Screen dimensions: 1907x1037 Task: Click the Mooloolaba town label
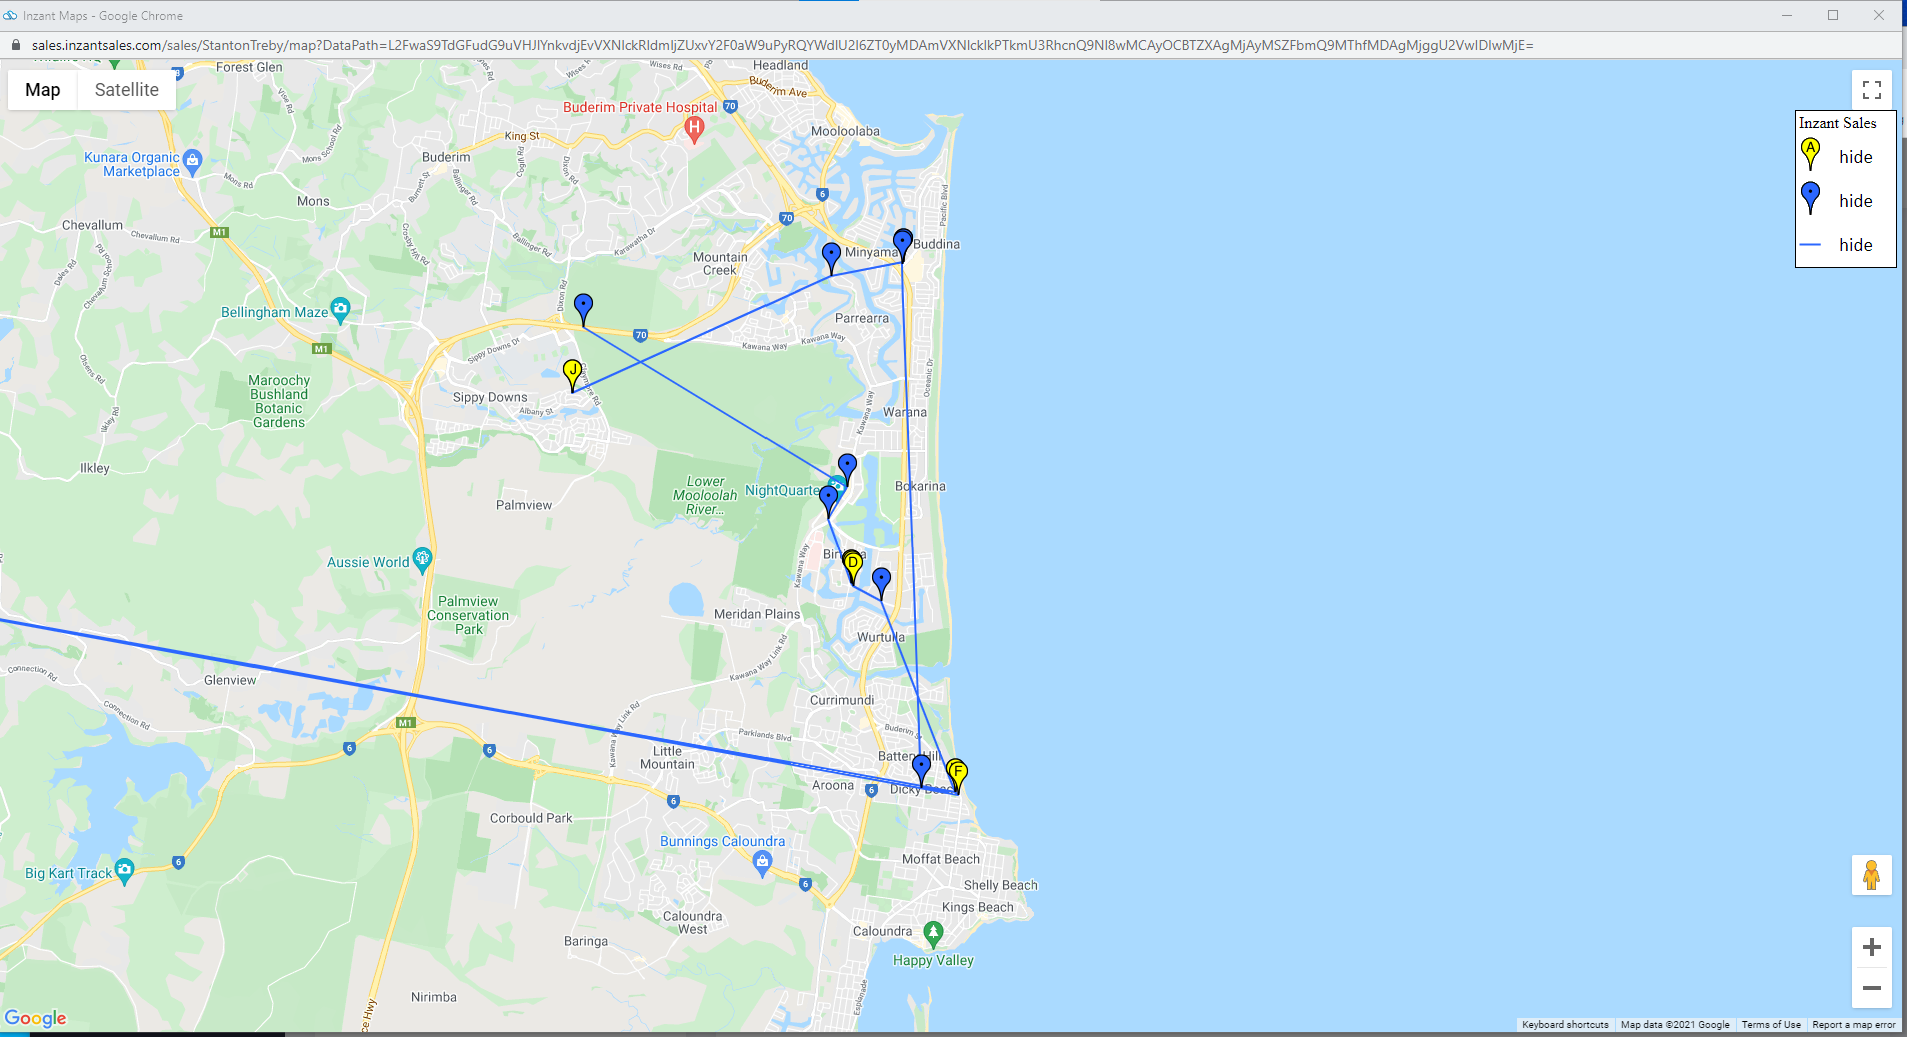tap(845, 131)
